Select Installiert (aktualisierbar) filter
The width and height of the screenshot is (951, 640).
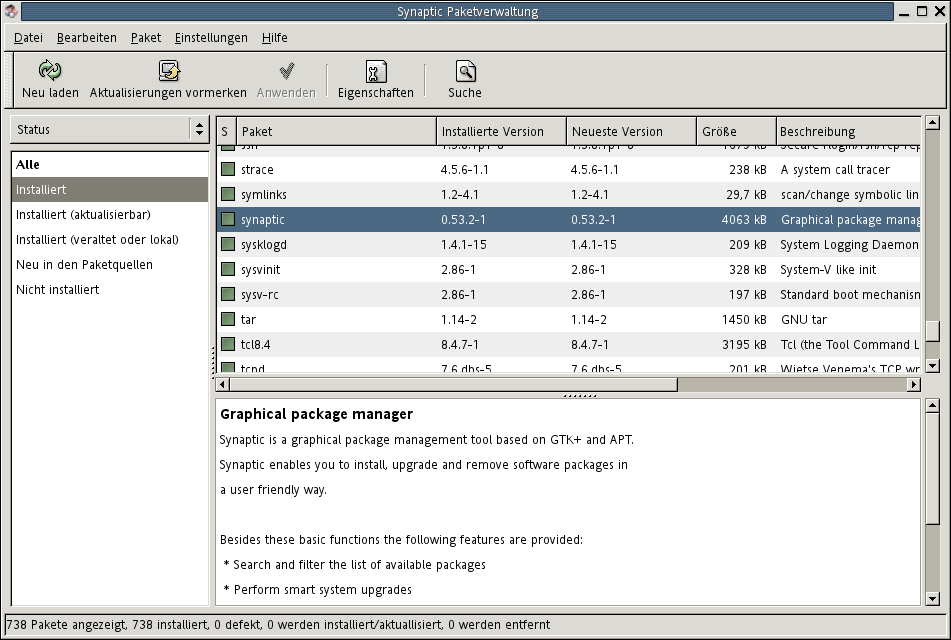(83, 214)
